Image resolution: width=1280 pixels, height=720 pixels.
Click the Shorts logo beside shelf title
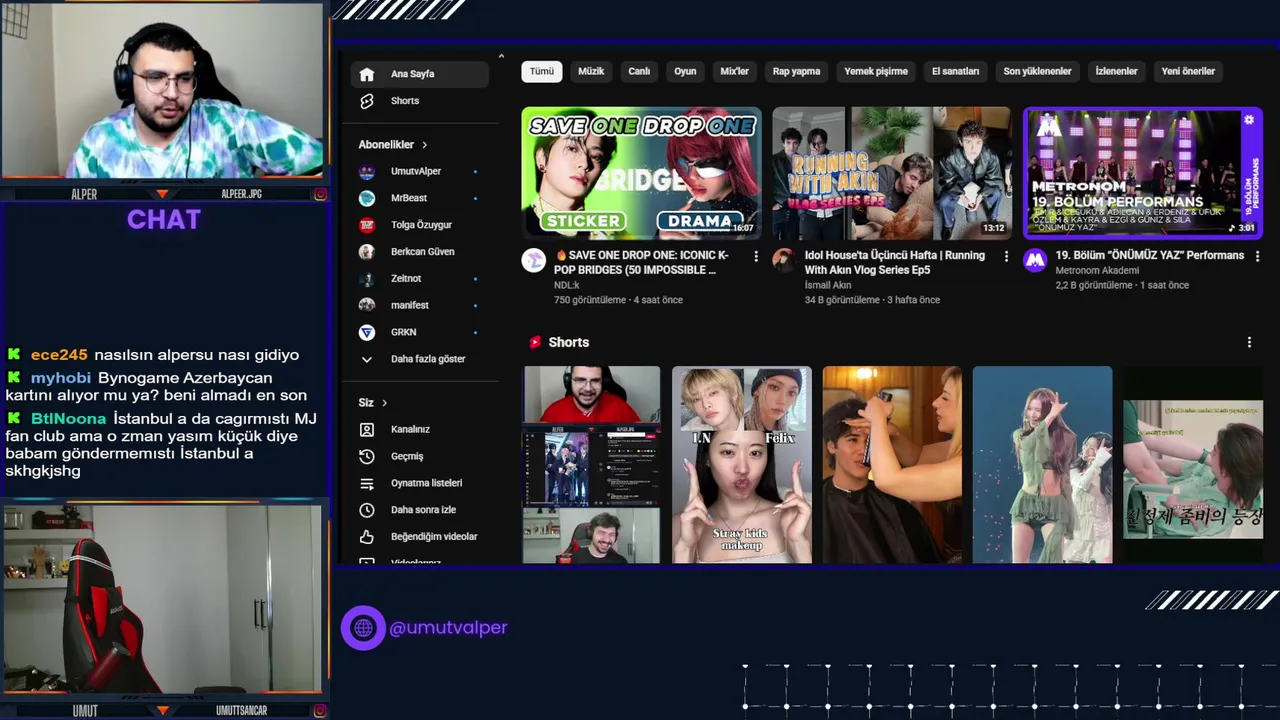[x=535, y=342]
